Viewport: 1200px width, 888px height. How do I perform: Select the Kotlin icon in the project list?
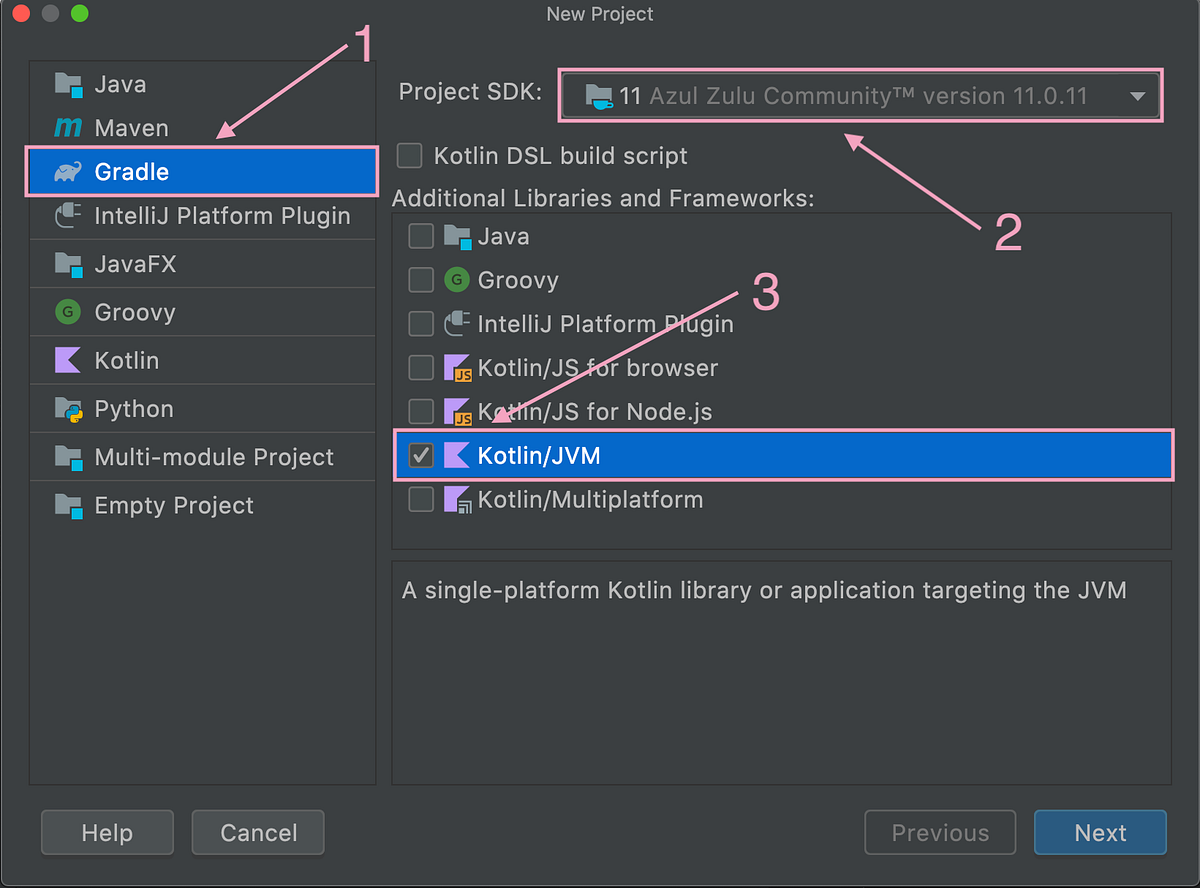[x=67, y=360]
